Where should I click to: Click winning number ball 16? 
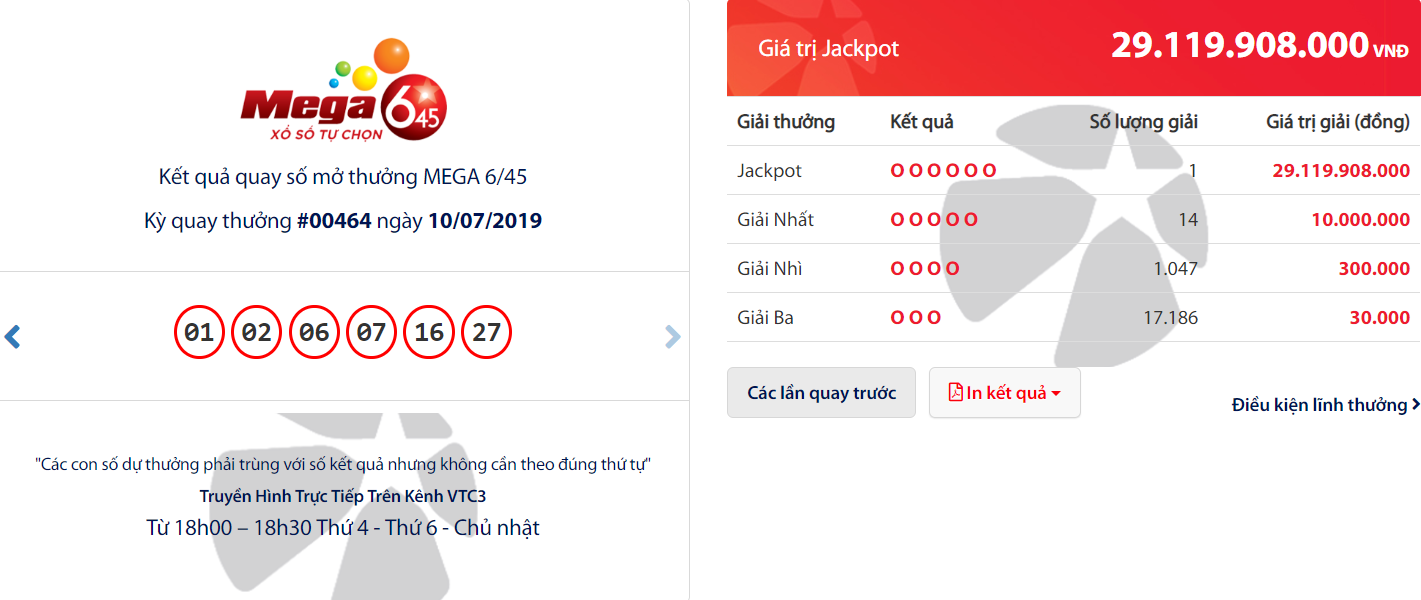(429, 333)
